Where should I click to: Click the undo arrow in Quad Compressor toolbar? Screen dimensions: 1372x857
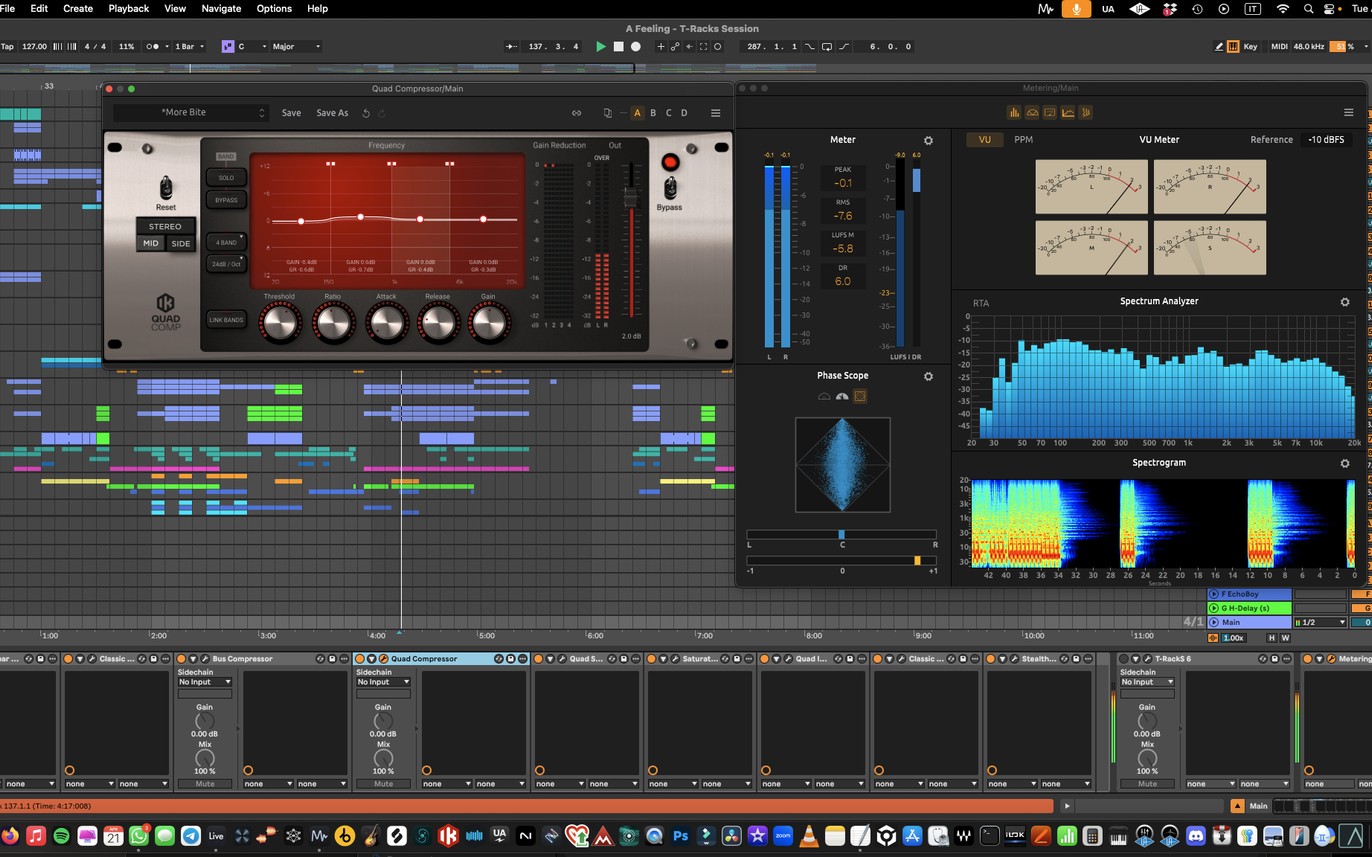pos(367,113)
